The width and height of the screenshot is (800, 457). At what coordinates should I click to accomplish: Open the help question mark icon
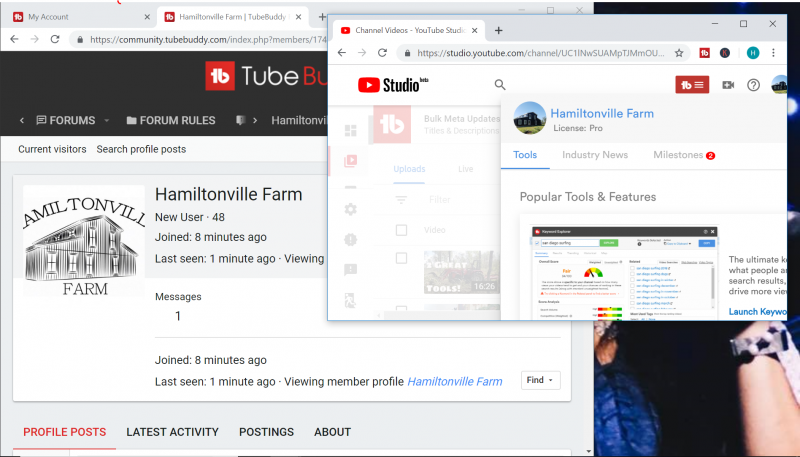[x=754, y=85]
